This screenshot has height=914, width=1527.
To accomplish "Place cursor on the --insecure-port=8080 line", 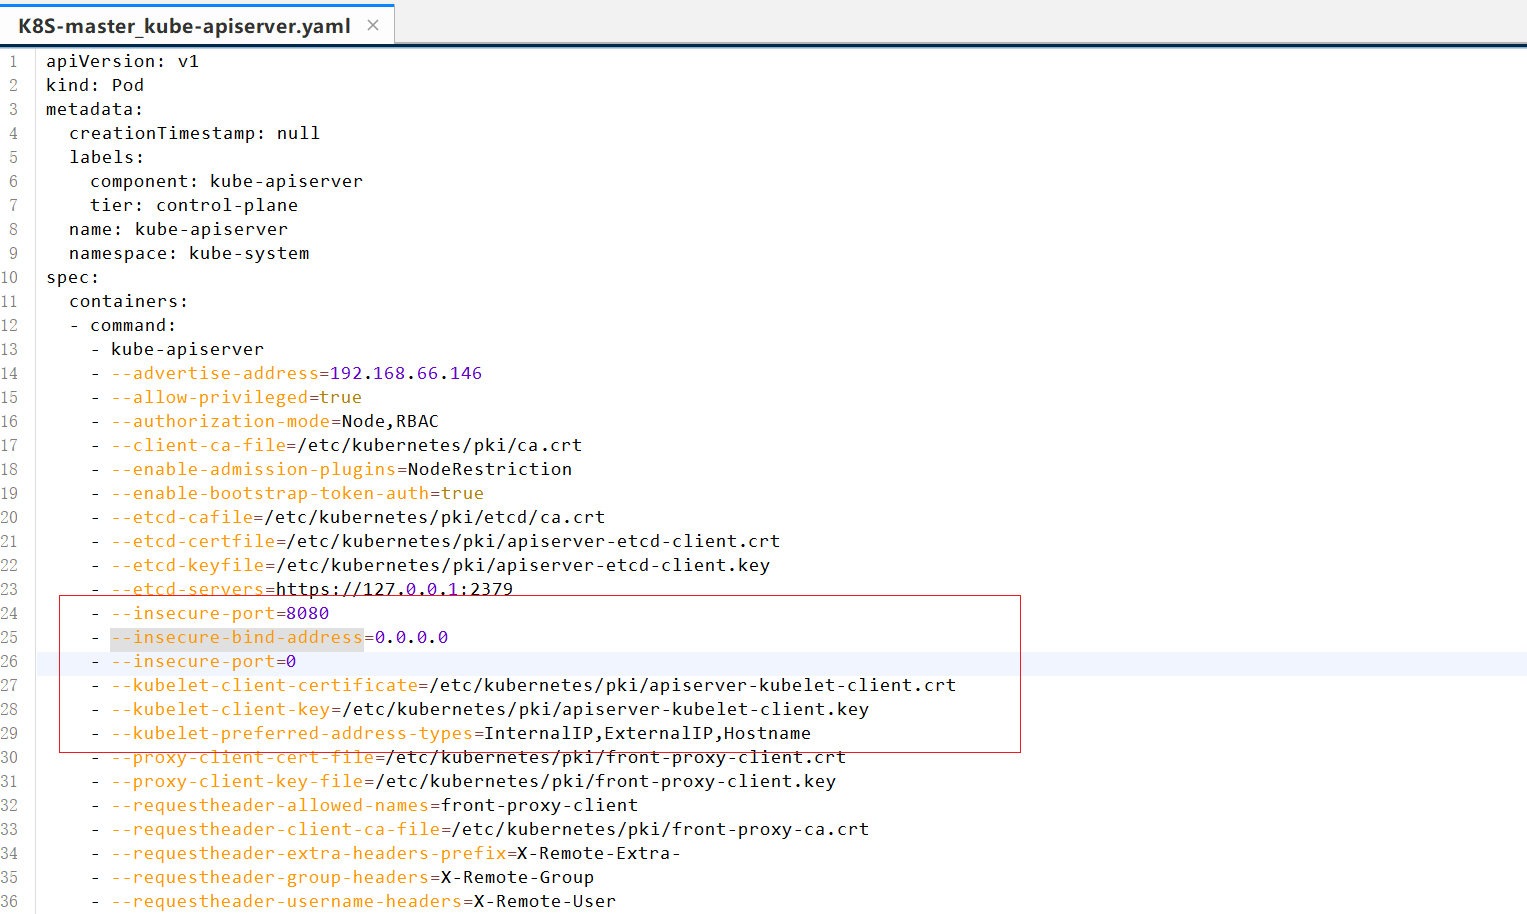I will tap(220, 613).
